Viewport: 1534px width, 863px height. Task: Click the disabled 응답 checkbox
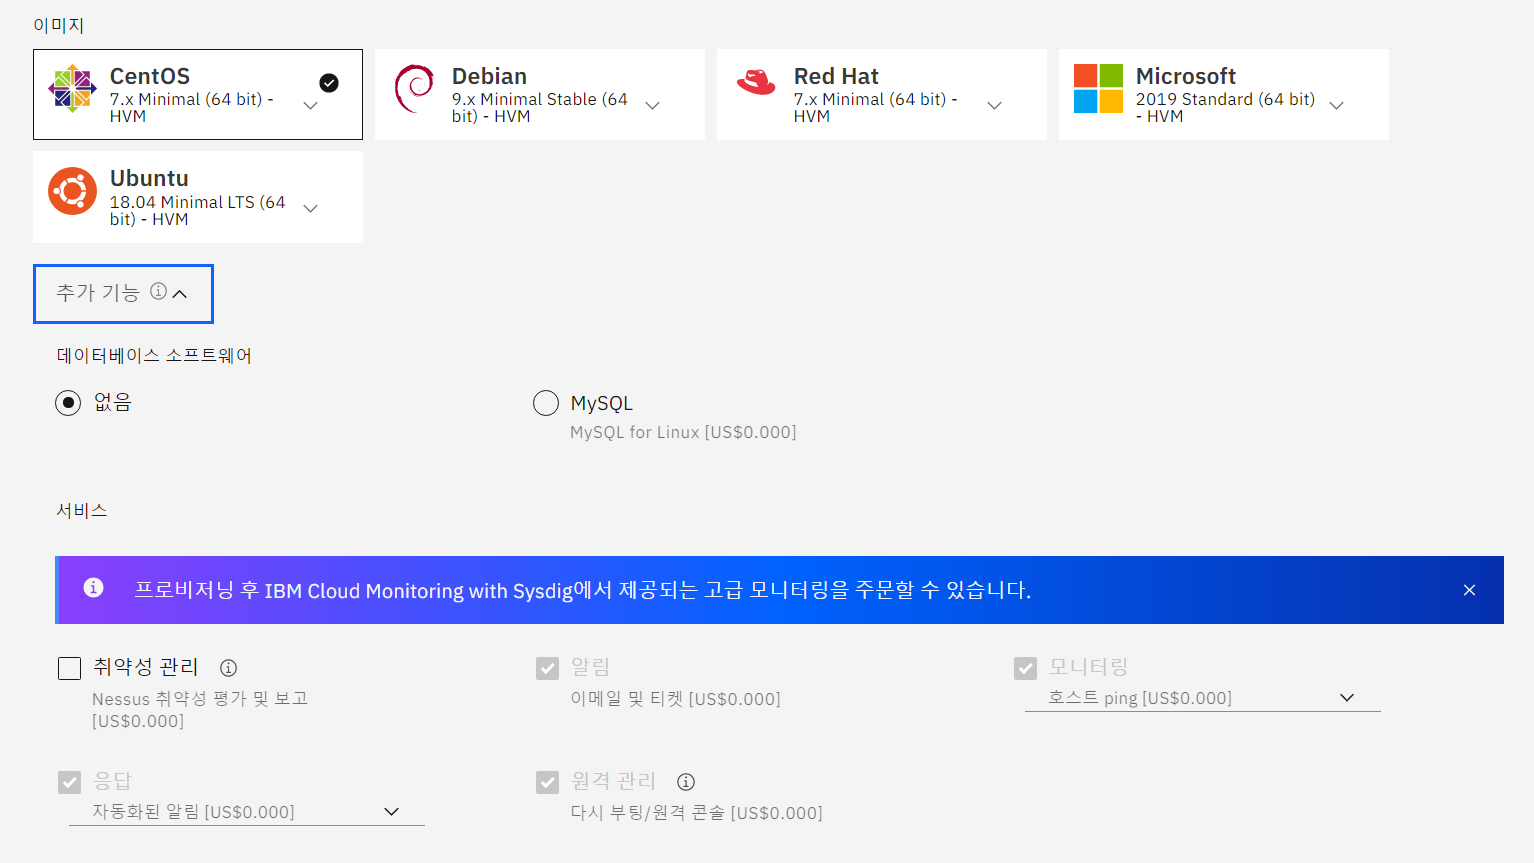coord(69,782)
